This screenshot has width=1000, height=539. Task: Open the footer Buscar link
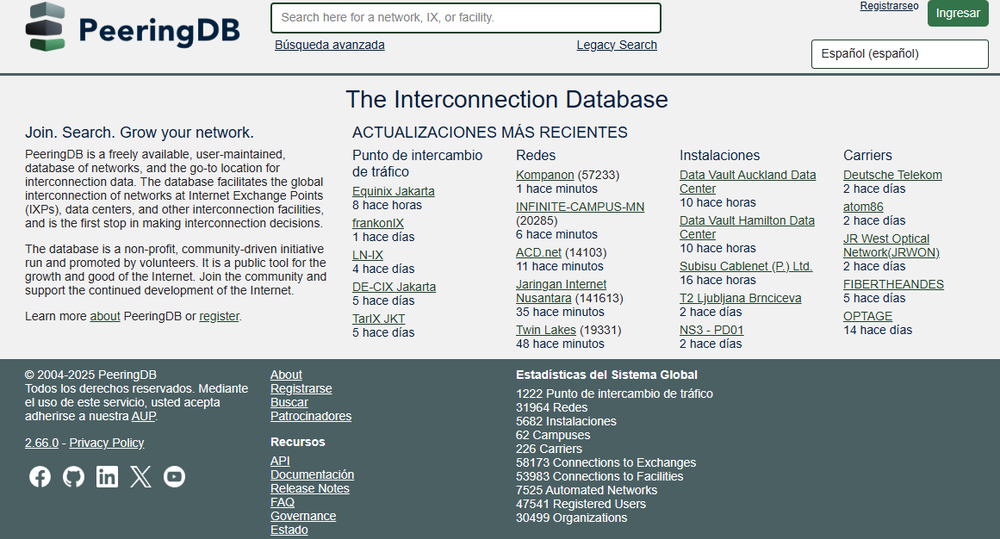(x=289, y=402)
